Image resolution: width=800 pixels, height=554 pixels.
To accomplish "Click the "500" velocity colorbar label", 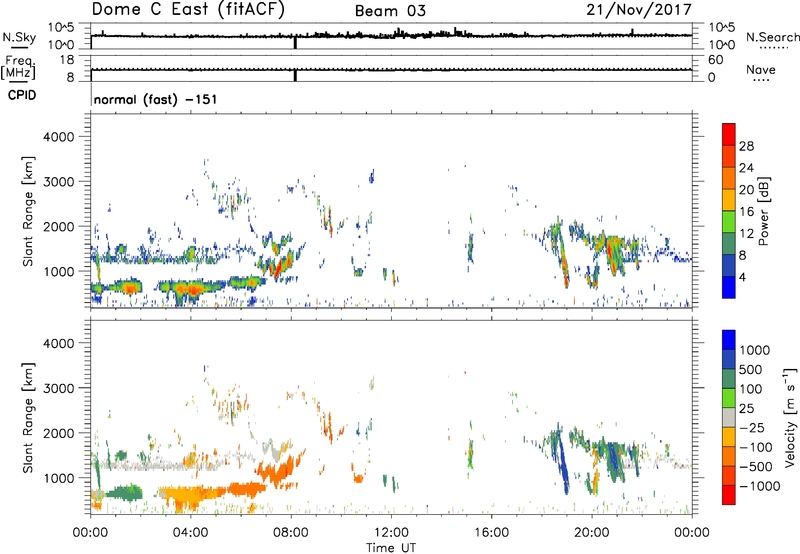I will tap(751, 369).
